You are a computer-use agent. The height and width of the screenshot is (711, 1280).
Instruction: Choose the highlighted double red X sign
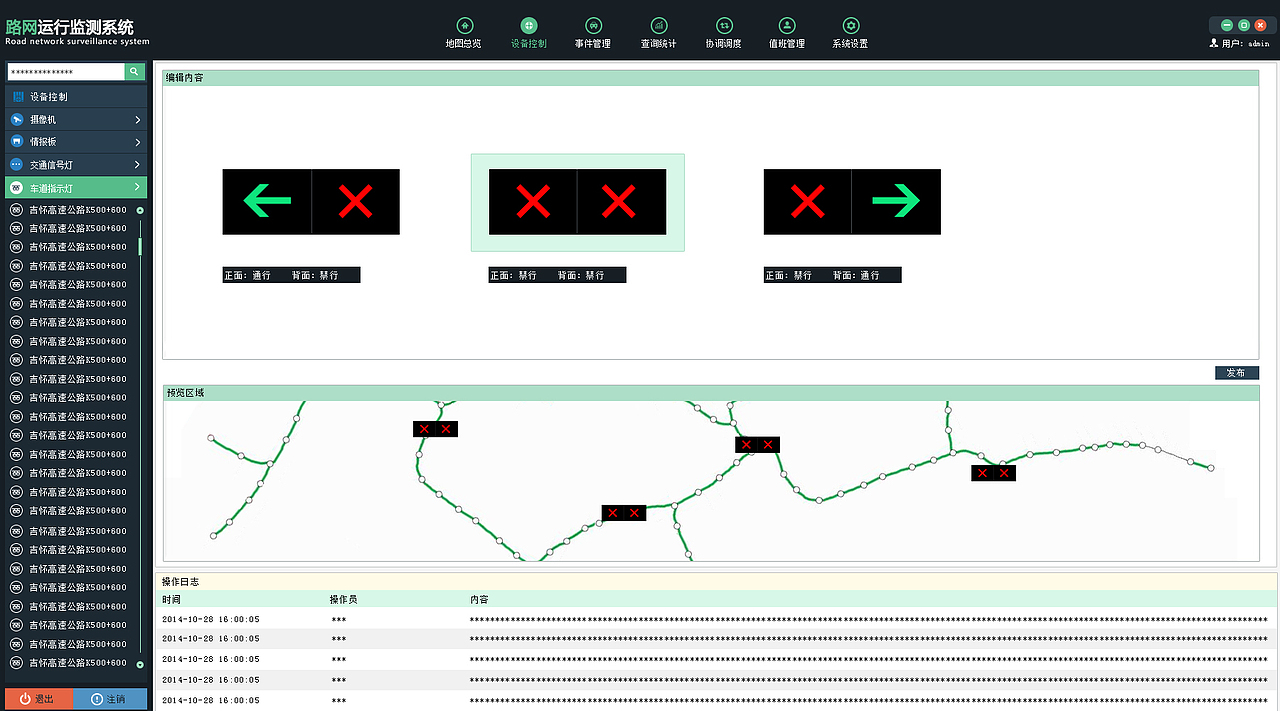[577, 202]
